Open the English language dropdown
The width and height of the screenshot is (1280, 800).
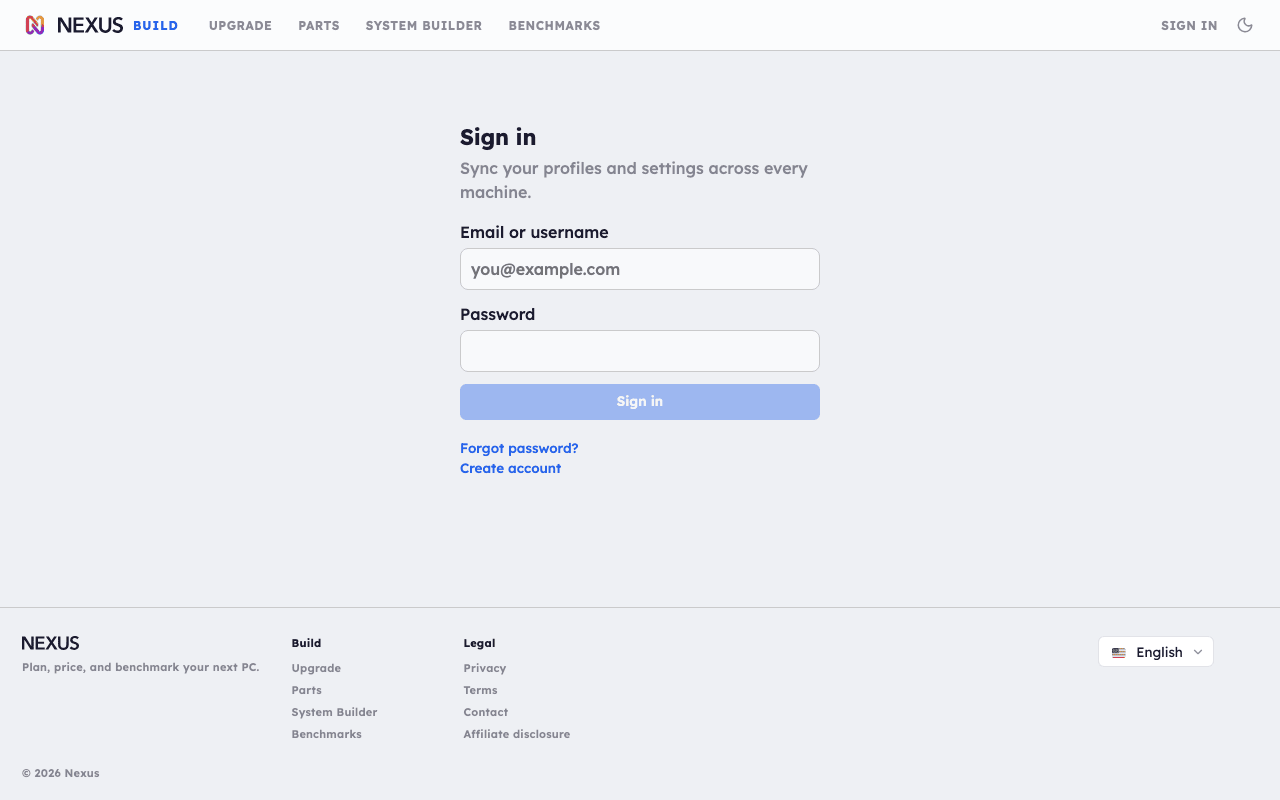tap(1156, 652)
